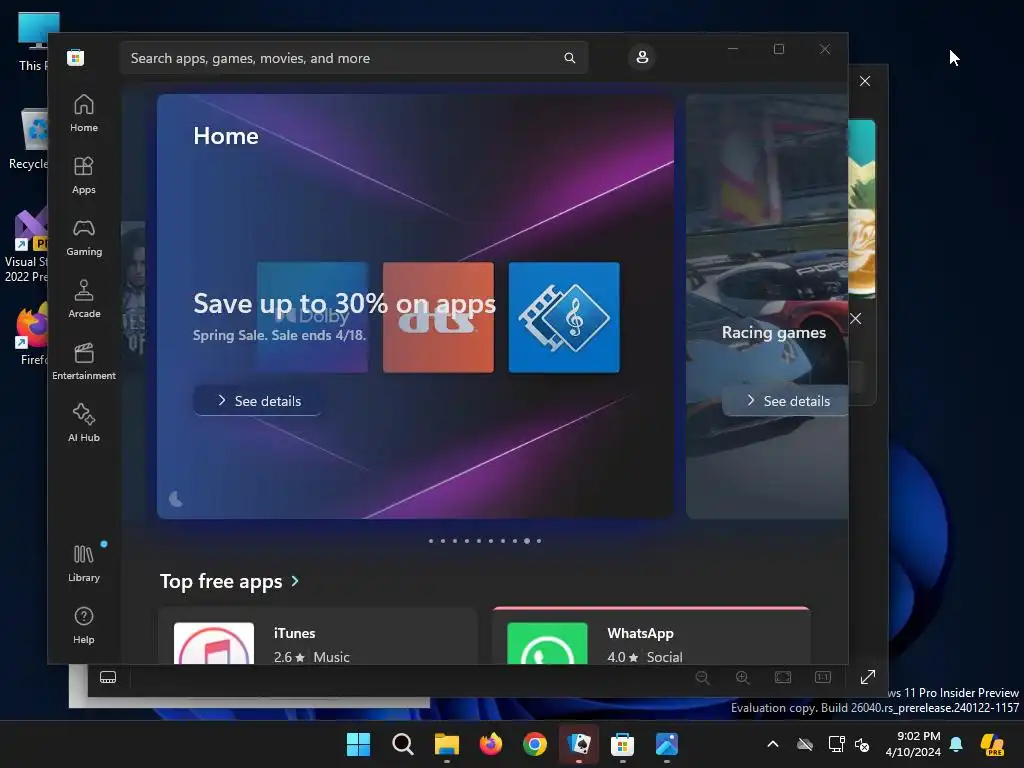
Task: Open Help in the Store sidebar
Action: click(x=84, y=625)
